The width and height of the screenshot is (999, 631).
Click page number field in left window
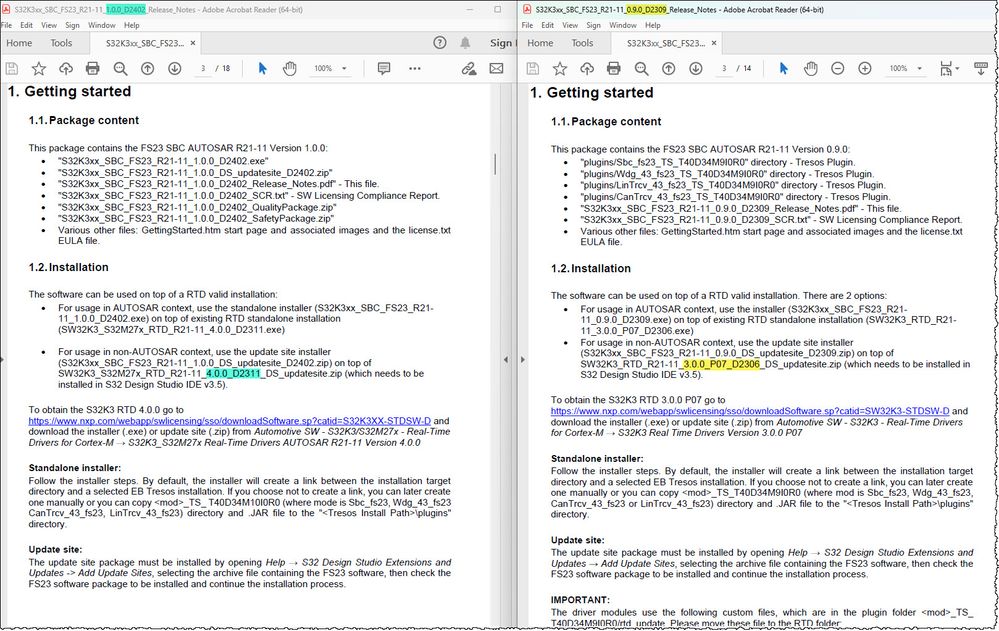pos(203,68)
